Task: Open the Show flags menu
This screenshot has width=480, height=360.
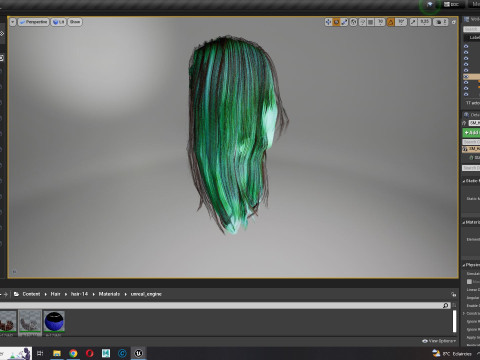Action: (x=75, y=22)
